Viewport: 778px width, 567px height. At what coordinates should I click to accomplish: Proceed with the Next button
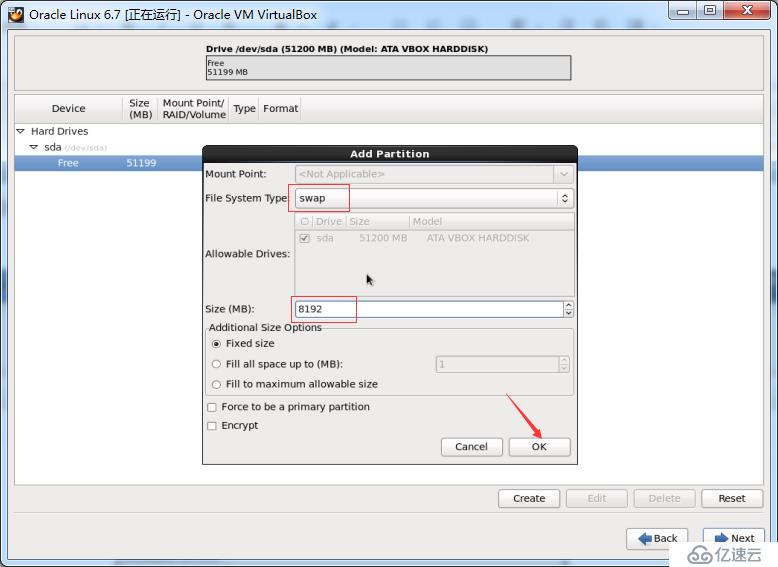733,538
